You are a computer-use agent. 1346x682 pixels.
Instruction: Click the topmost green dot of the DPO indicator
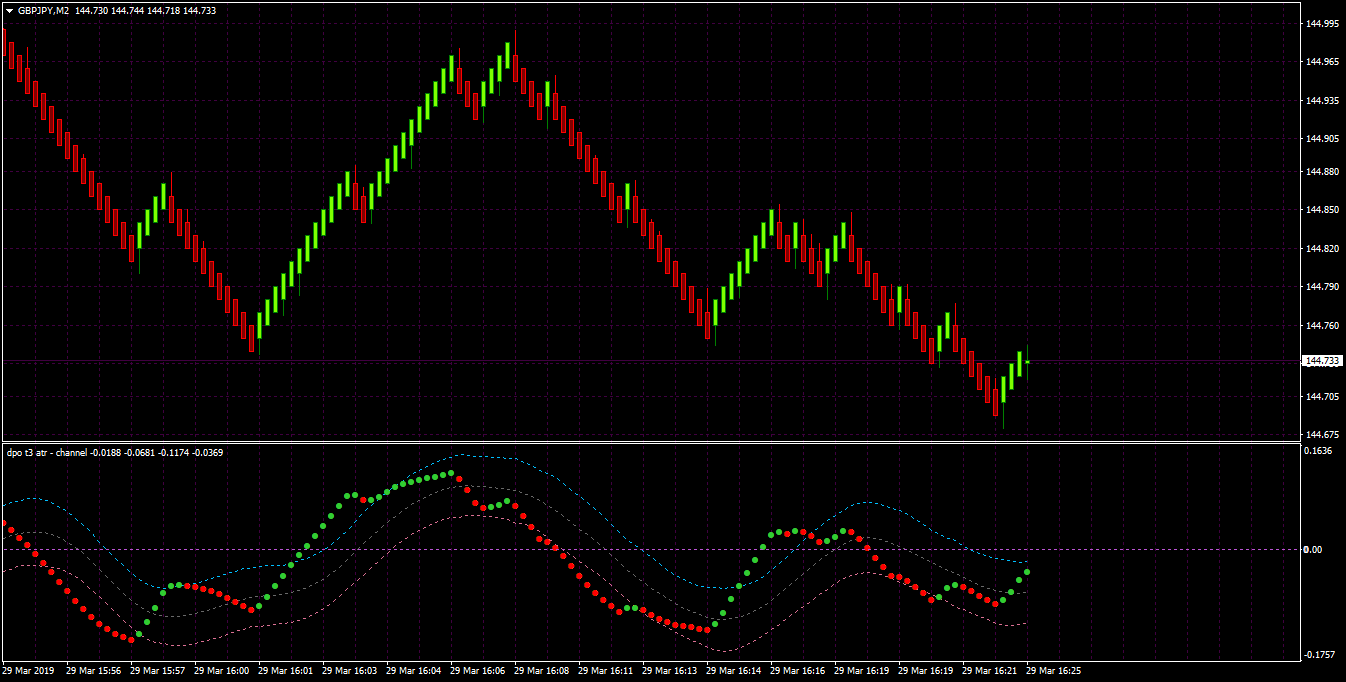pyautogui.click(x=451, y=473)
